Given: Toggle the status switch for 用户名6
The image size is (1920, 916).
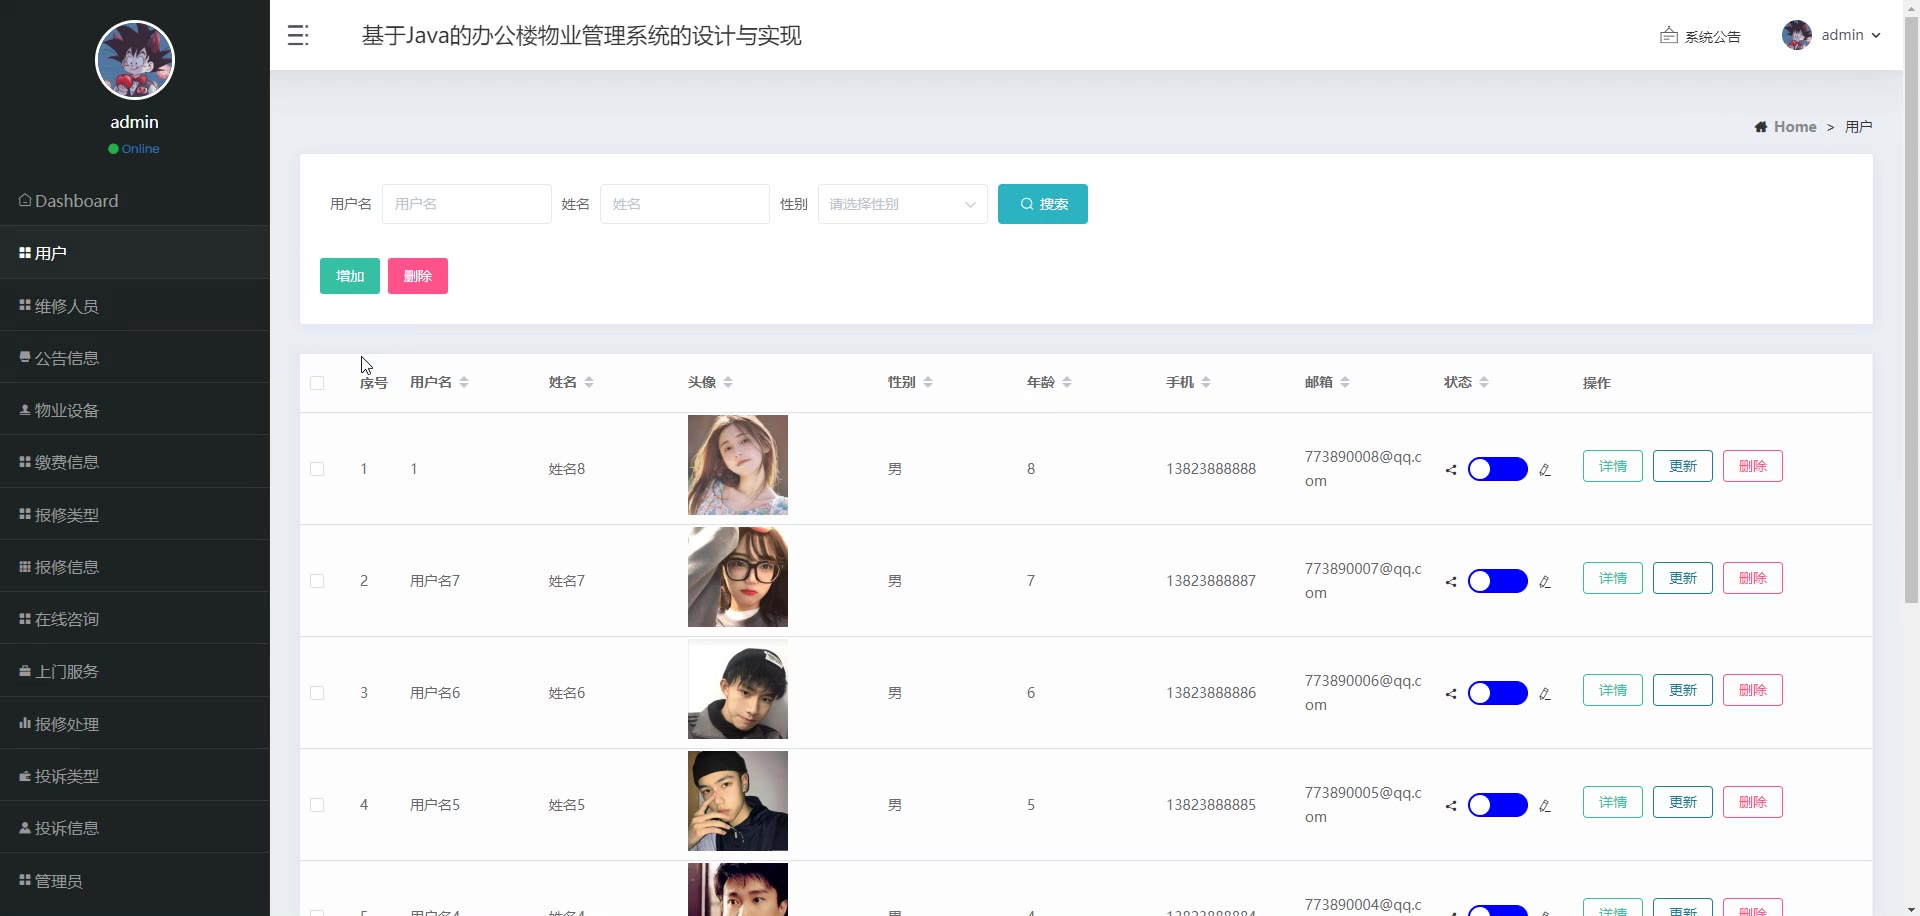Looking at the screenshot, I should point(1497,693).
